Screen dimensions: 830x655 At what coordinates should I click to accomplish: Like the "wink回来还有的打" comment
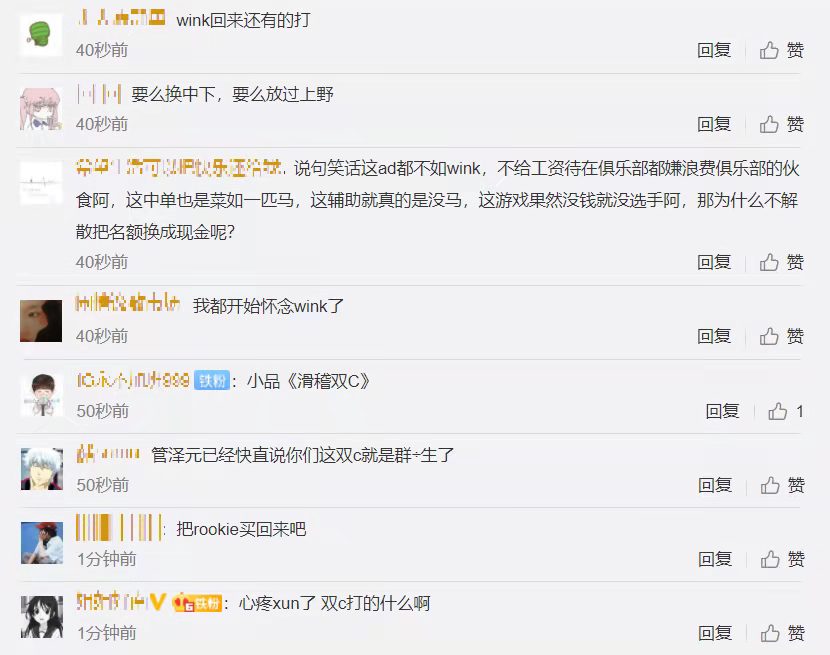[781, 50]
